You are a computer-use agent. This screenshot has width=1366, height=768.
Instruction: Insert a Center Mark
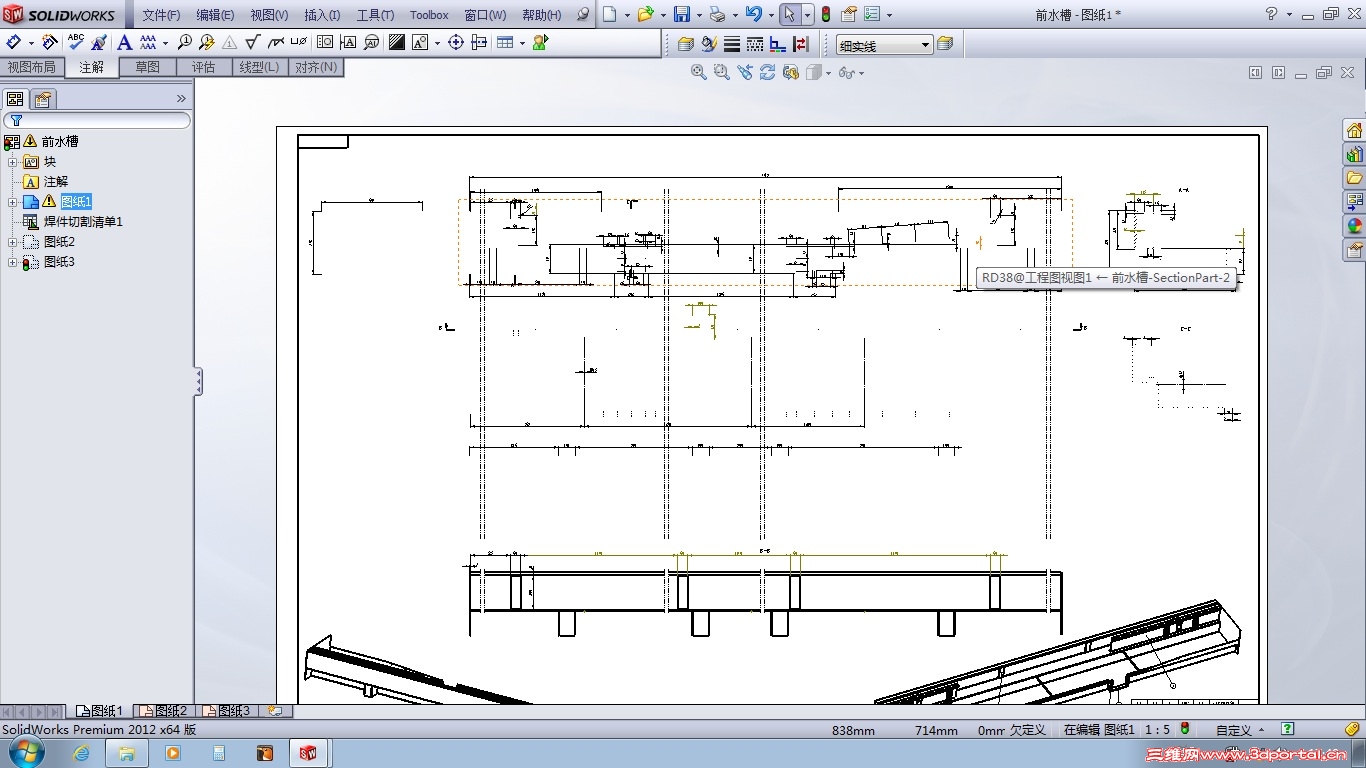coord(456,42)
